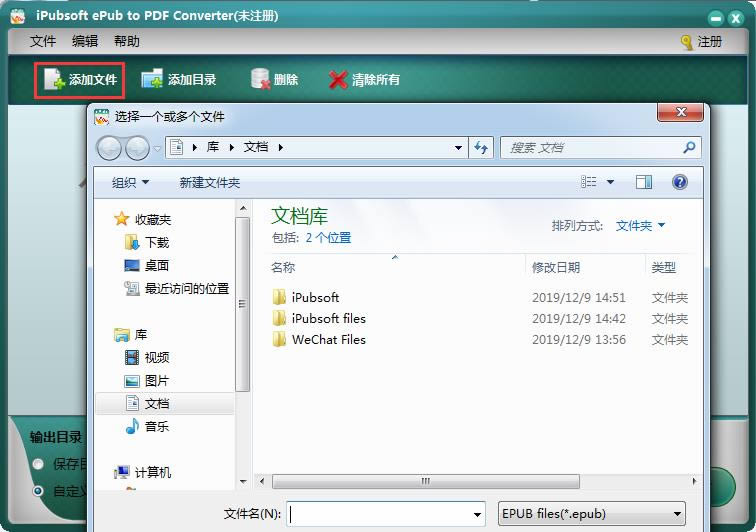
Task: Select 视频 library in navigation pane
Action: tap(147, 357)
